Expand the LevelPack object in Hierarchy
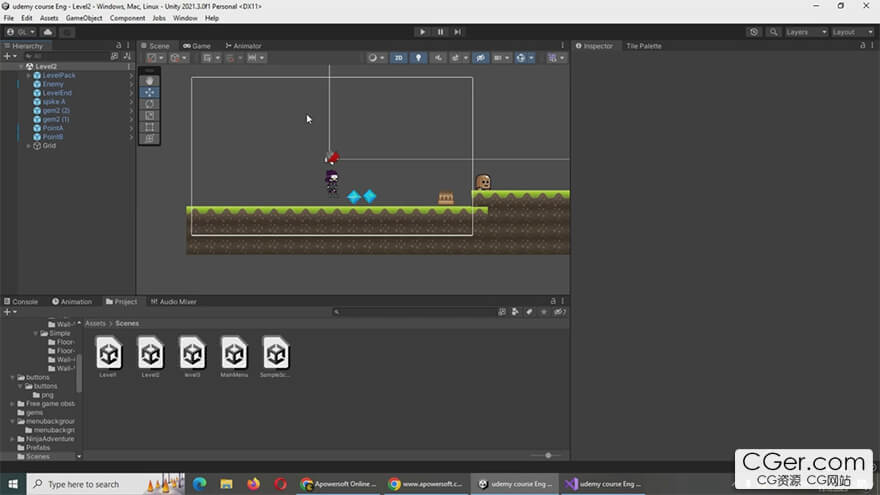This screenshot has height=495, width=880. (28, 75)
